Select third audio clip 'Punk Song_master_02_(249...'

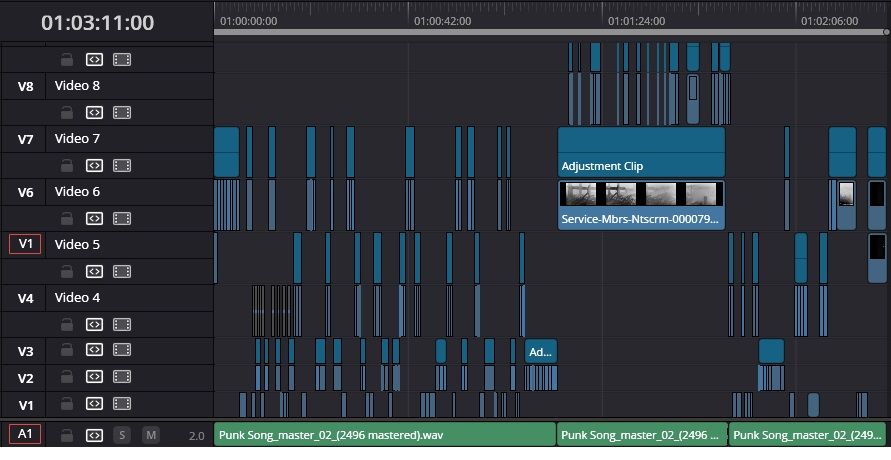coord(809,435)
